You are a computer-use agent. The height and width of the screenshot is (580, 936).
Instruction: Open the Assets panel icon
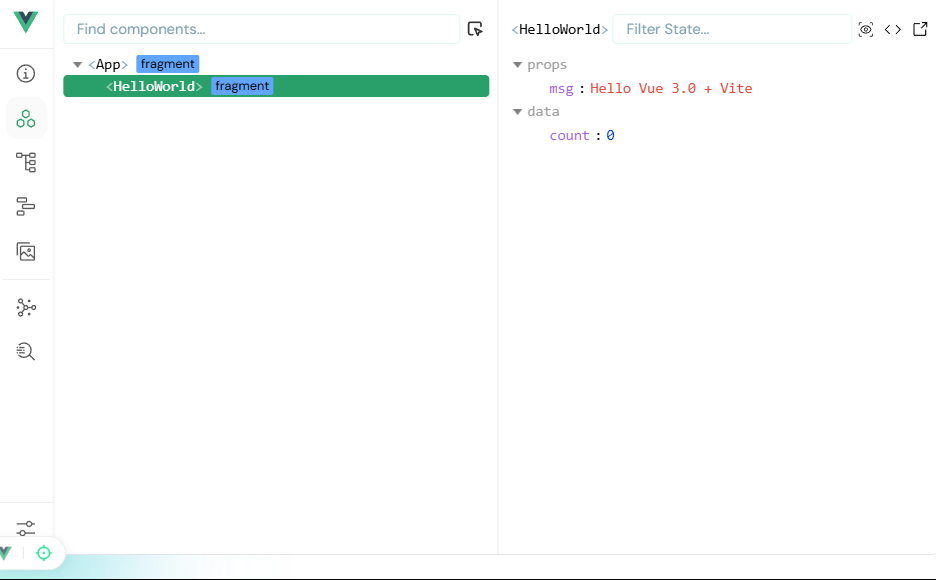pos(26,251)
